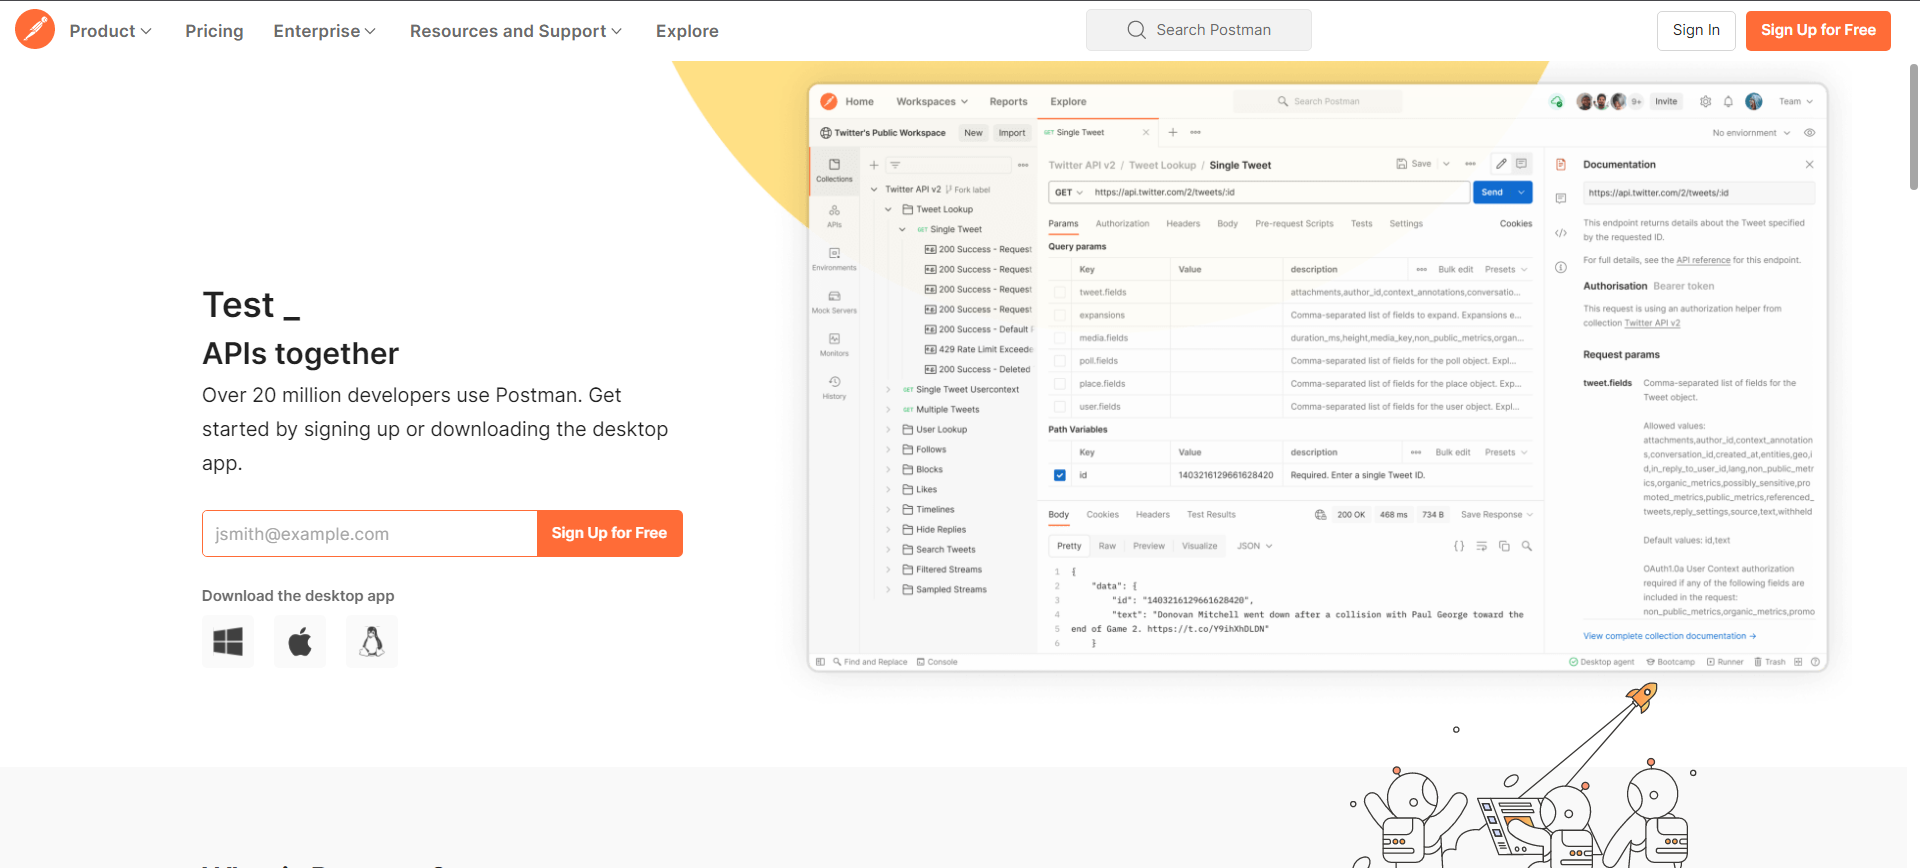Open the GET method dropdown in app screenshot

[1069, 192]
